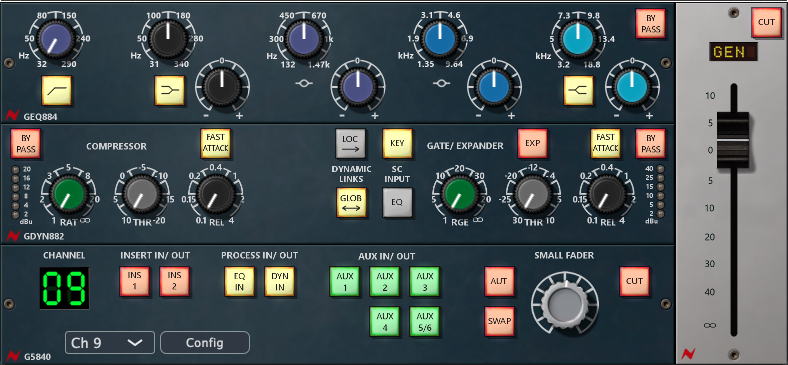788x365 pixels.
Task: Bypass the compressor section
Action: click(25, 143)
